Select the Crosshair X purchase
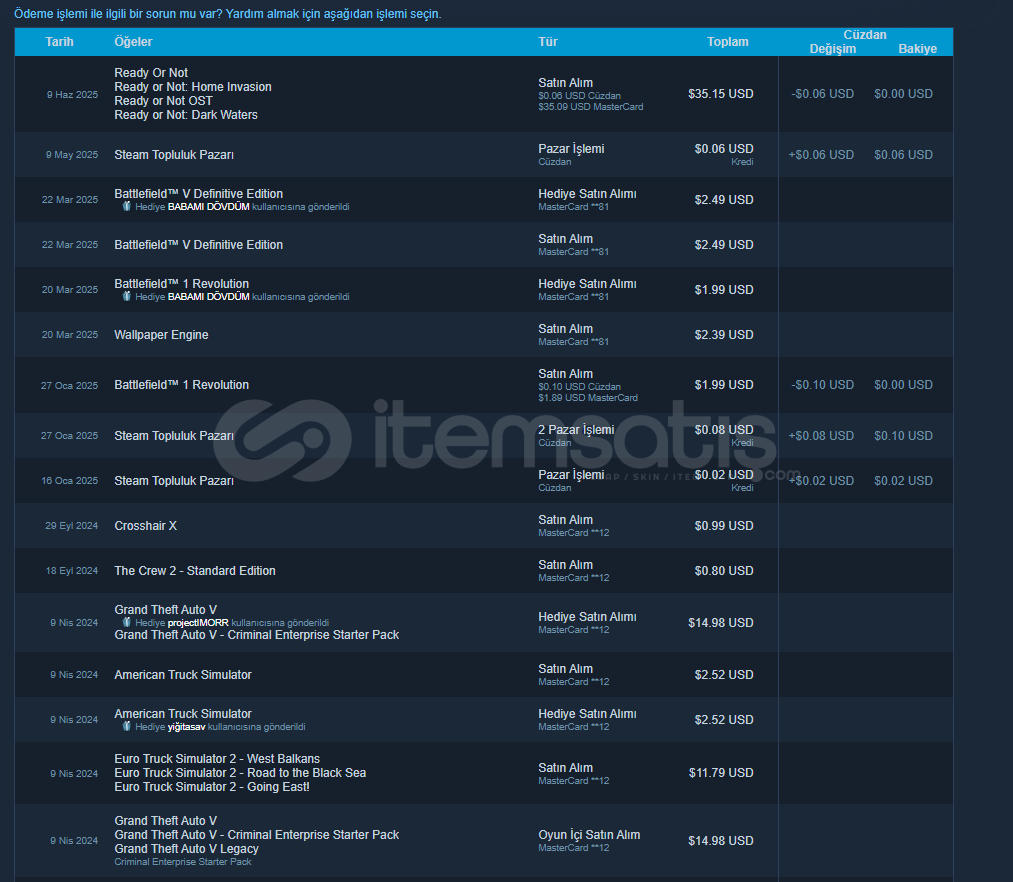 click(x=145, y=526)
